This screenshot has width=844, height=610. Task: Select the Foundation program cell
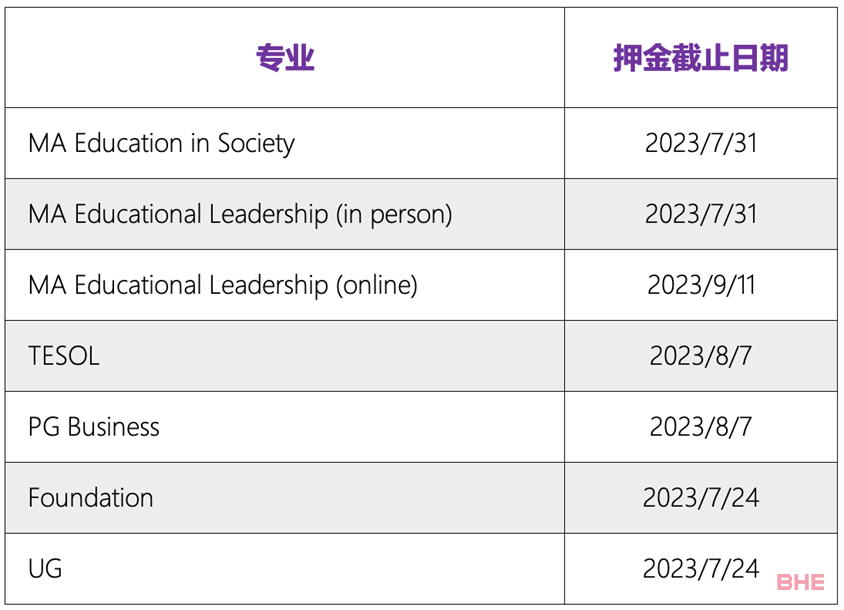click(x=91, y=498)
